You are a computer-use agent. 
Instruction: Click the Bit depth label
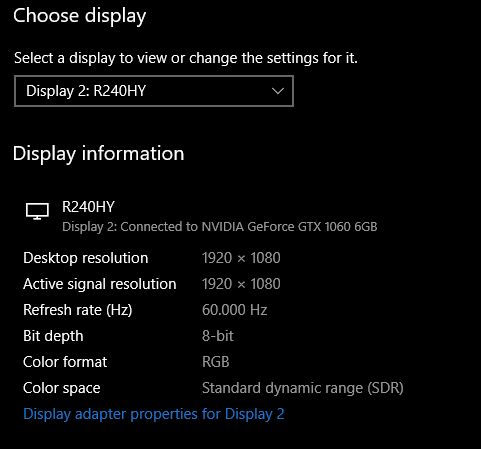pos(53,336)
